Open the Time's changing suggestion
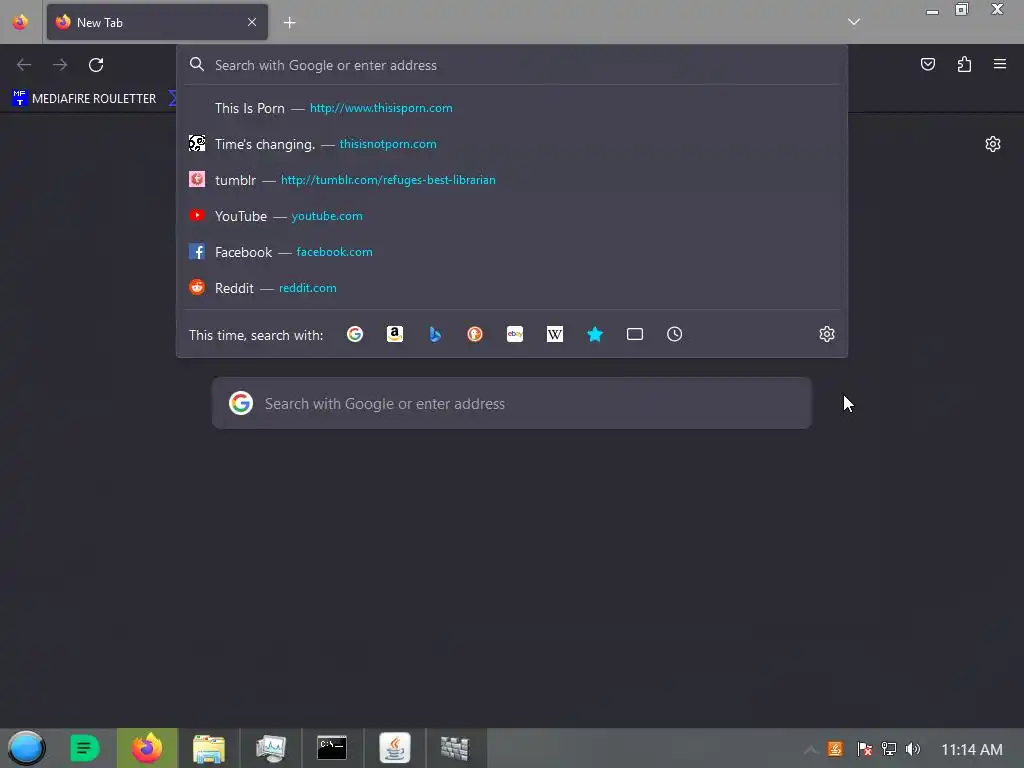Viewport: 1024px width, 768px height. (x=512, y=144)
